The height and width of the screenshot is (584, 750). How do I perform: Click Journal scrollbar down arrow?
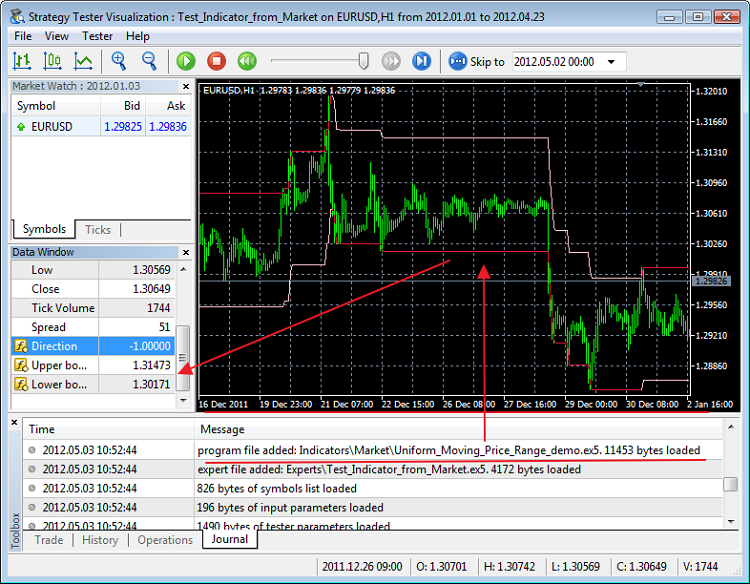[731, 521]
